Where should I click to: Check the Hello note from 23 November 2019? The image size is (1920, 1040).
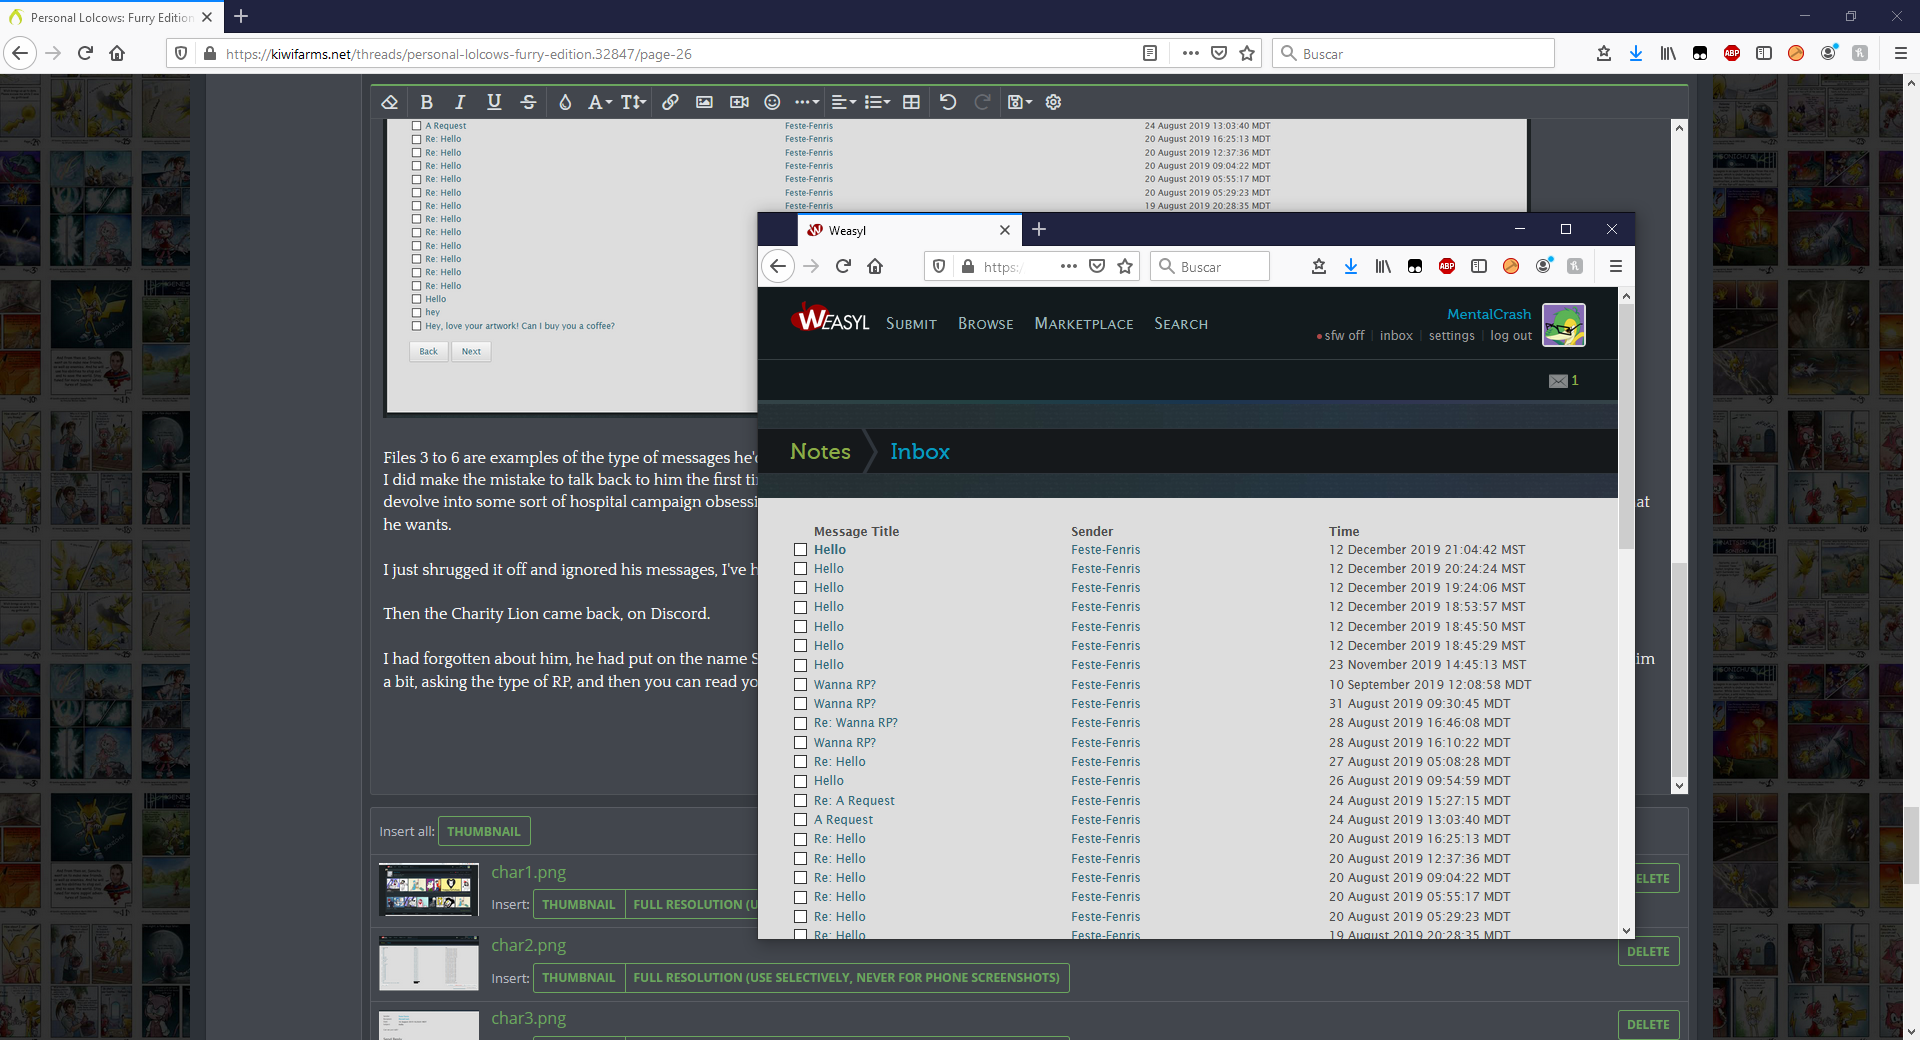(800, 665)
